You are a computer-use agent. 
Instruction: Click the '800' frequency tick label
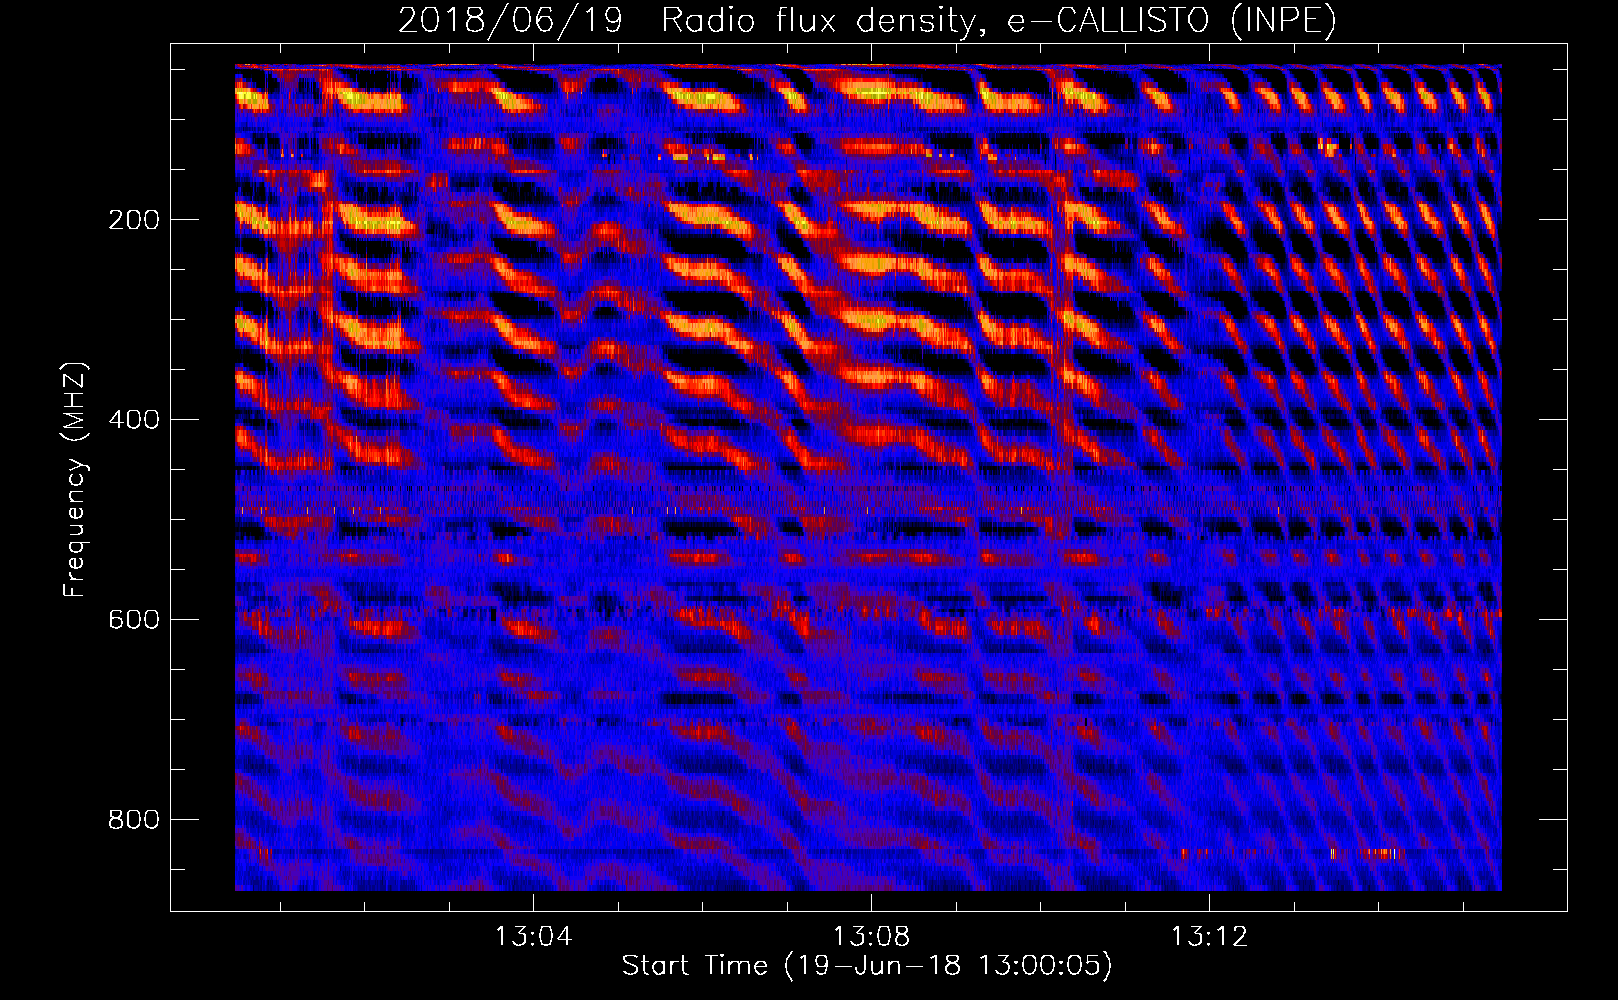coord(134,820)
